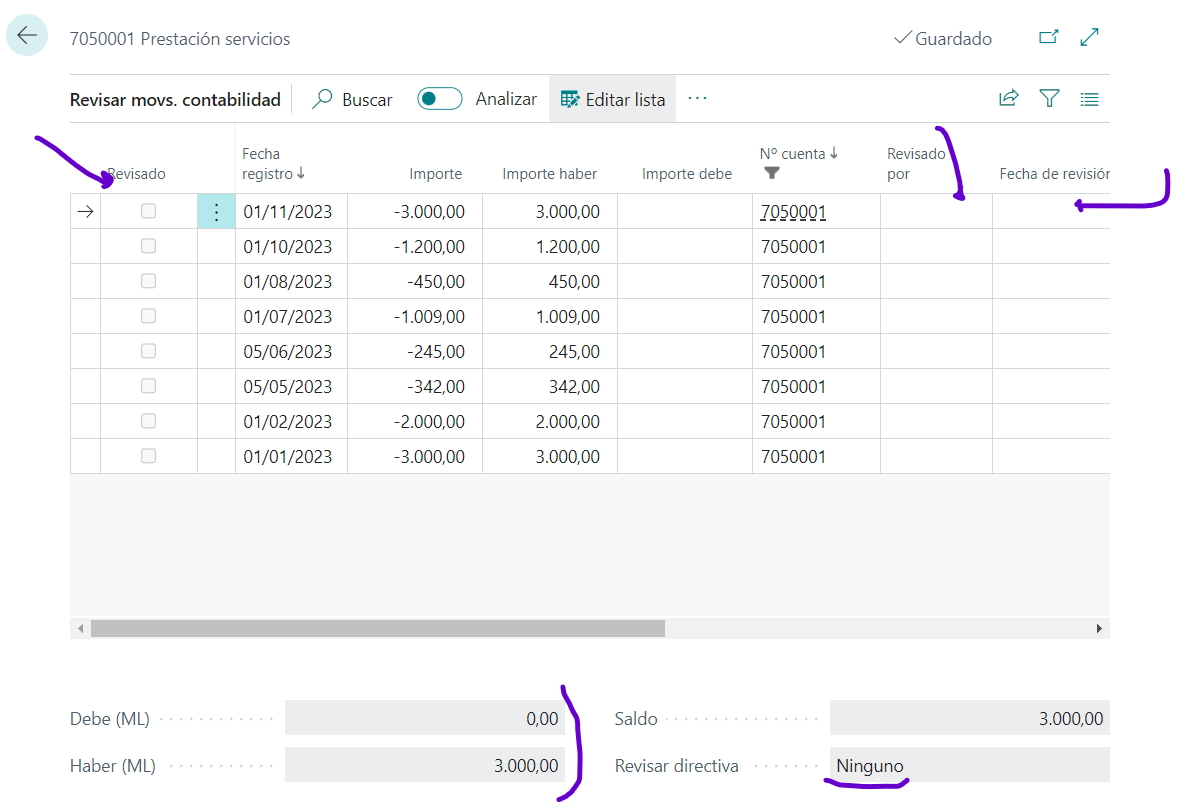This screenshot has height=812, width=1188.
Task: Click Editar lista menu item
Action: (x=613, y=99)
